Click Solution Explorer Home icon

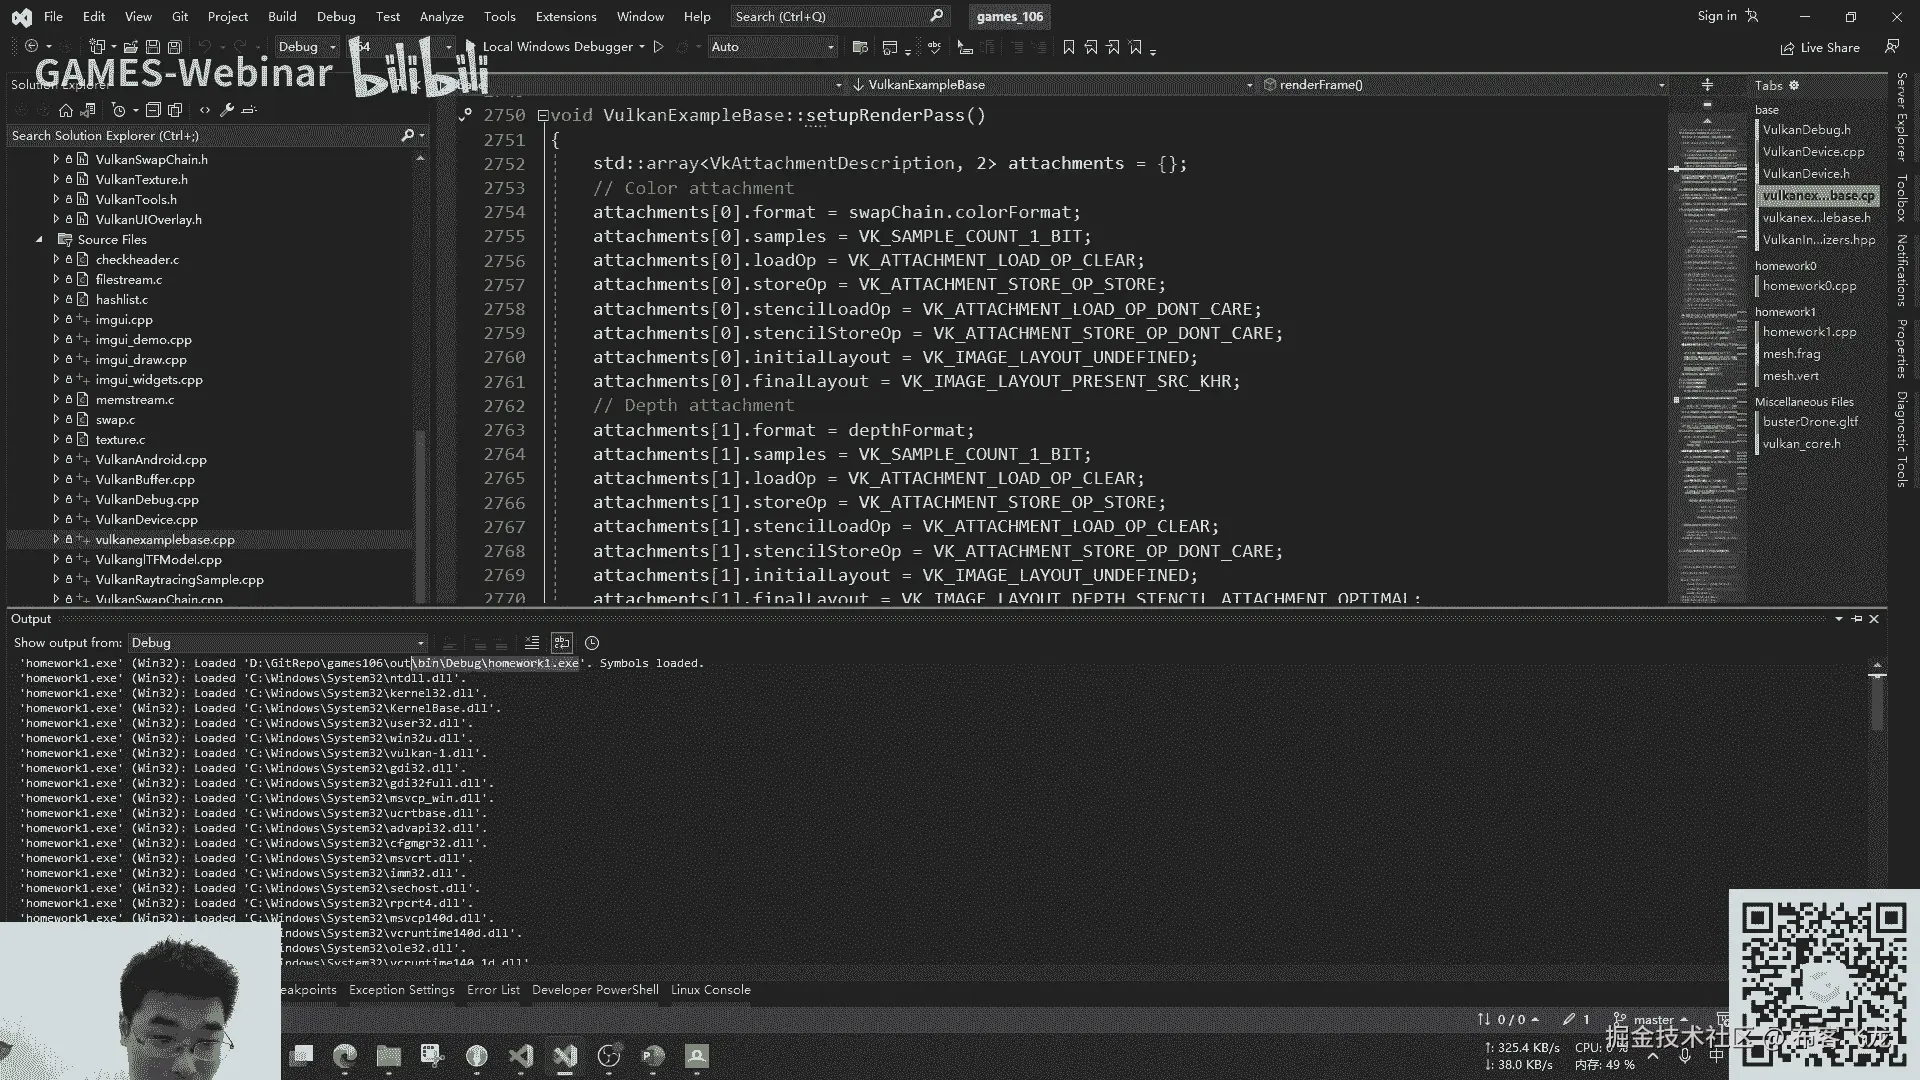(66, 110)
